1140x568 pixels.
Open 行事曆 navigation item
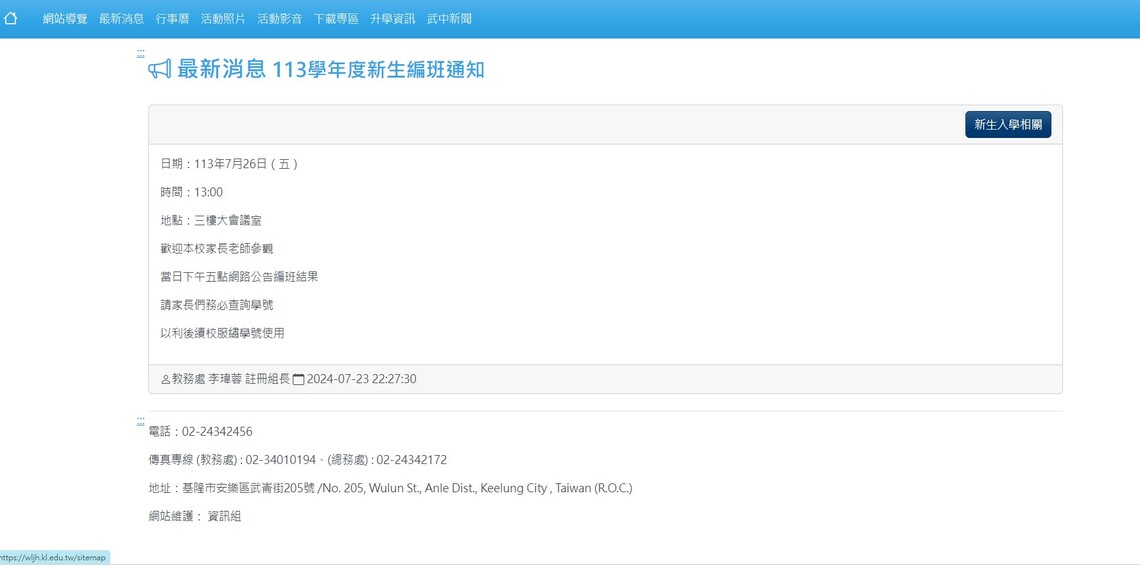point(172,19)
